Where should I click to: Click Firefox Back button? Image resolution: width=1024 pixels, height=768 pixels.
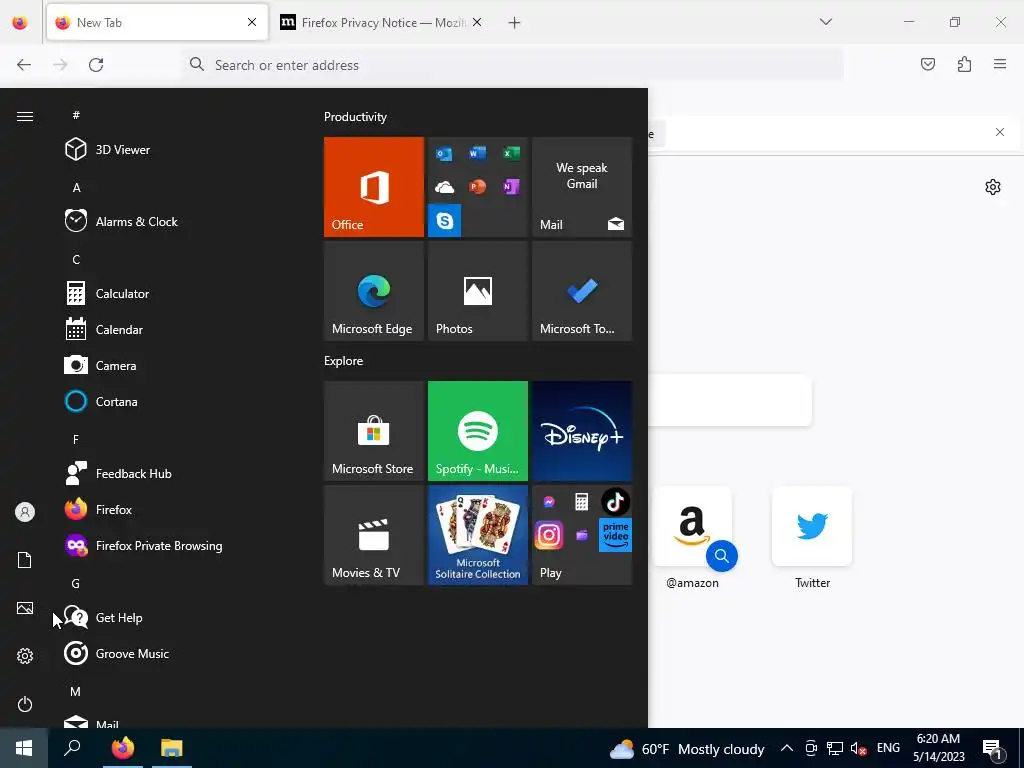(24, 65)
